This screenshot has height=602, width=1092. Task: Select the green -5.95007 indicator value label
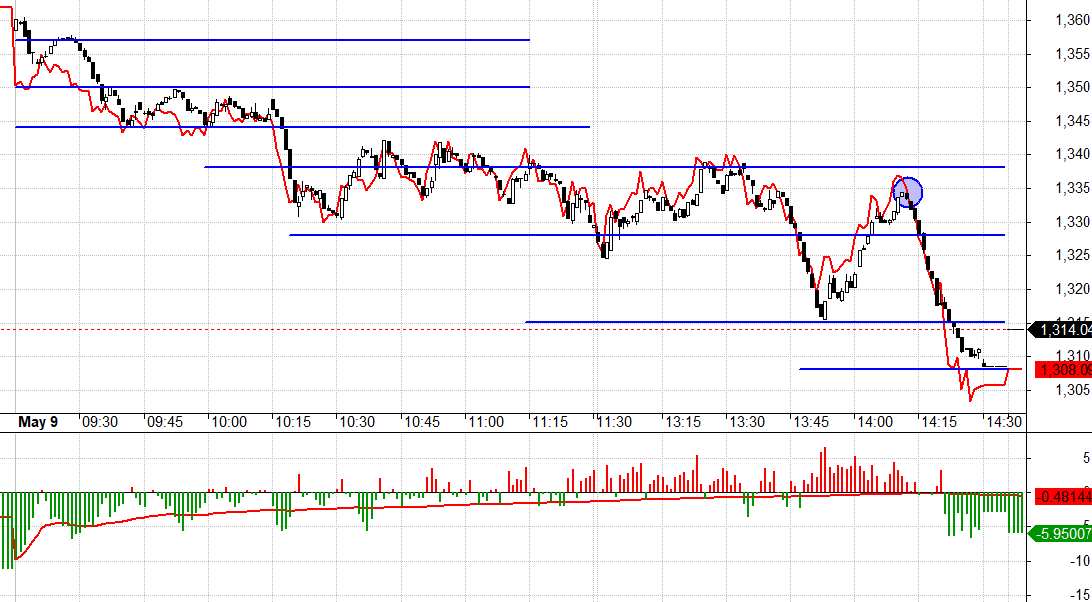point(1063,534)
